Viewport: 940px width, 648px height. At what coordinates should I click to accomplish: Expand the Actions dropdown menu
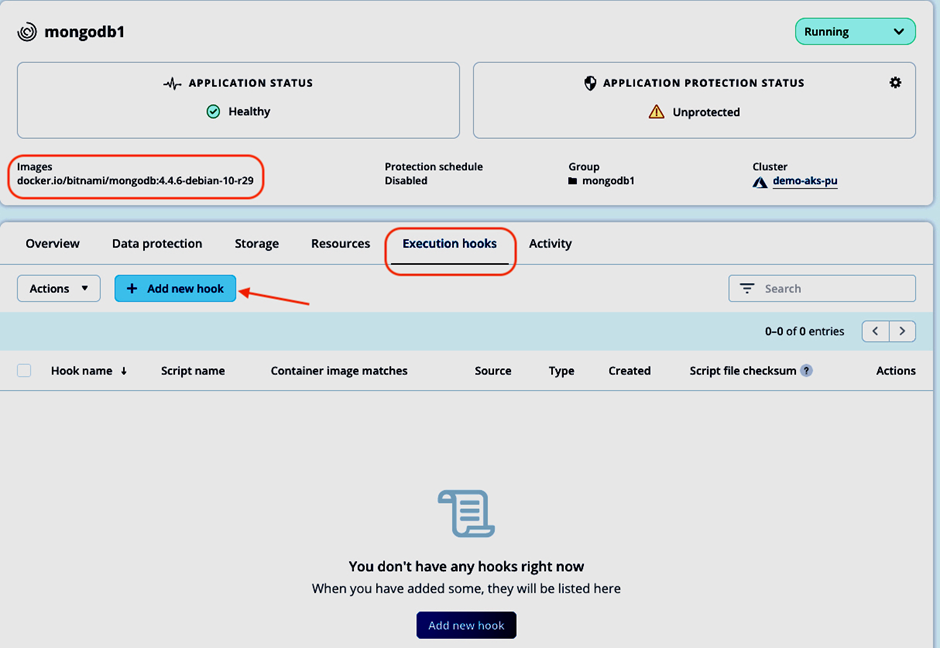[x=59, y=288]
